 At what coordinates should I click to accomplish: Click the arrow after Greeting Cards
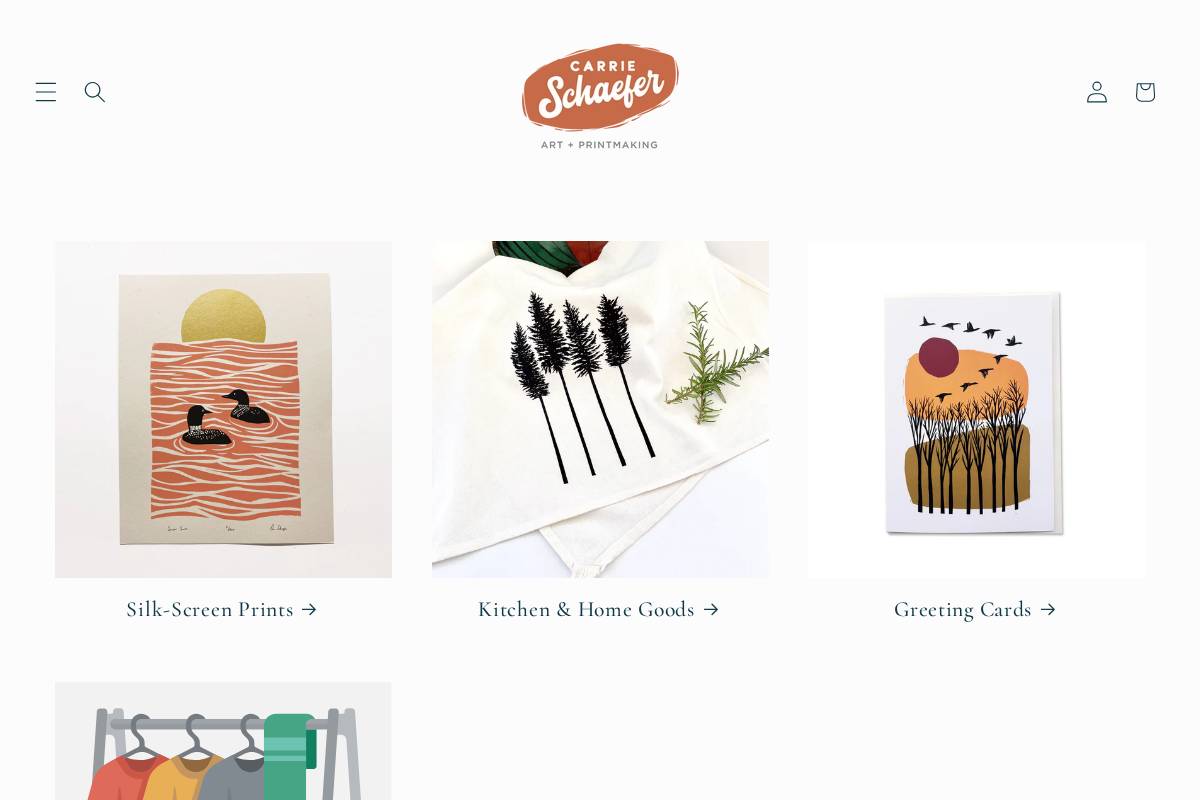coord(1047,609)
